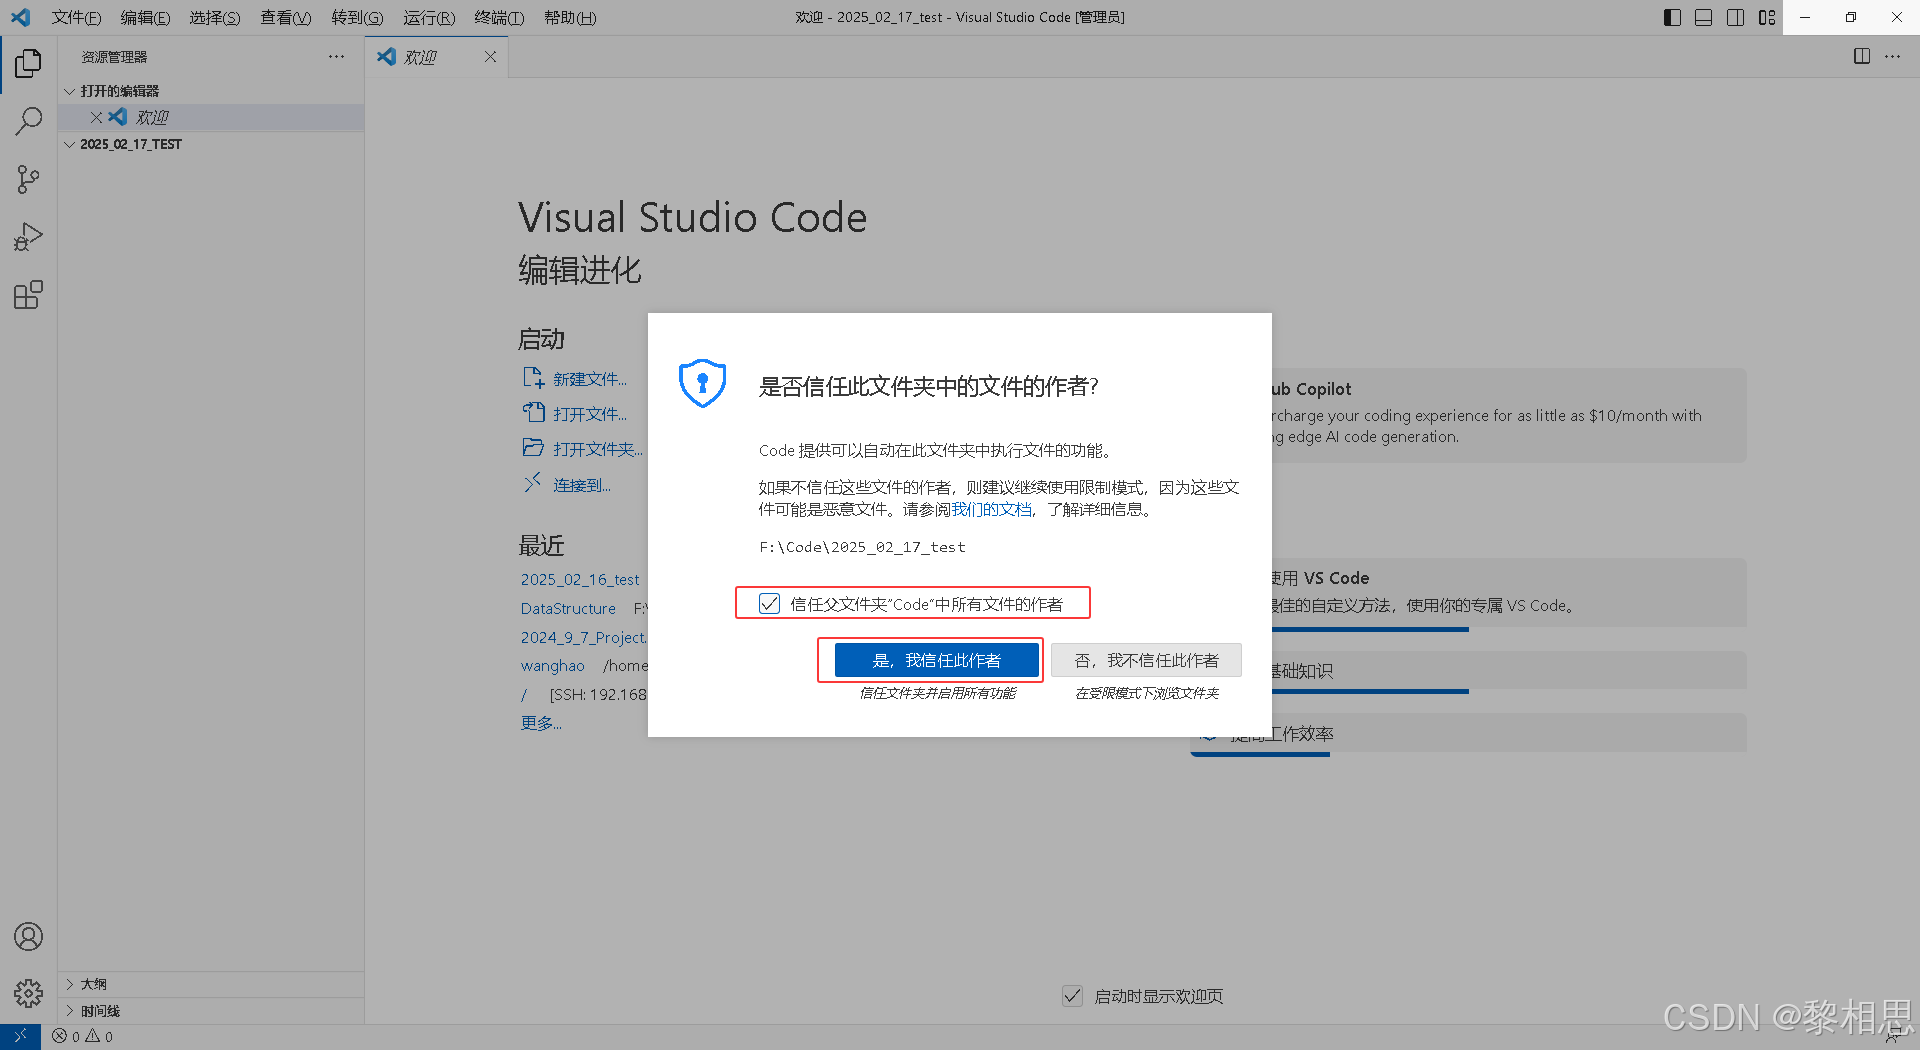Open recent wanghao folder
Image resolution: width=1920 pixels, height=1050 pixels.
click(552, 666)
